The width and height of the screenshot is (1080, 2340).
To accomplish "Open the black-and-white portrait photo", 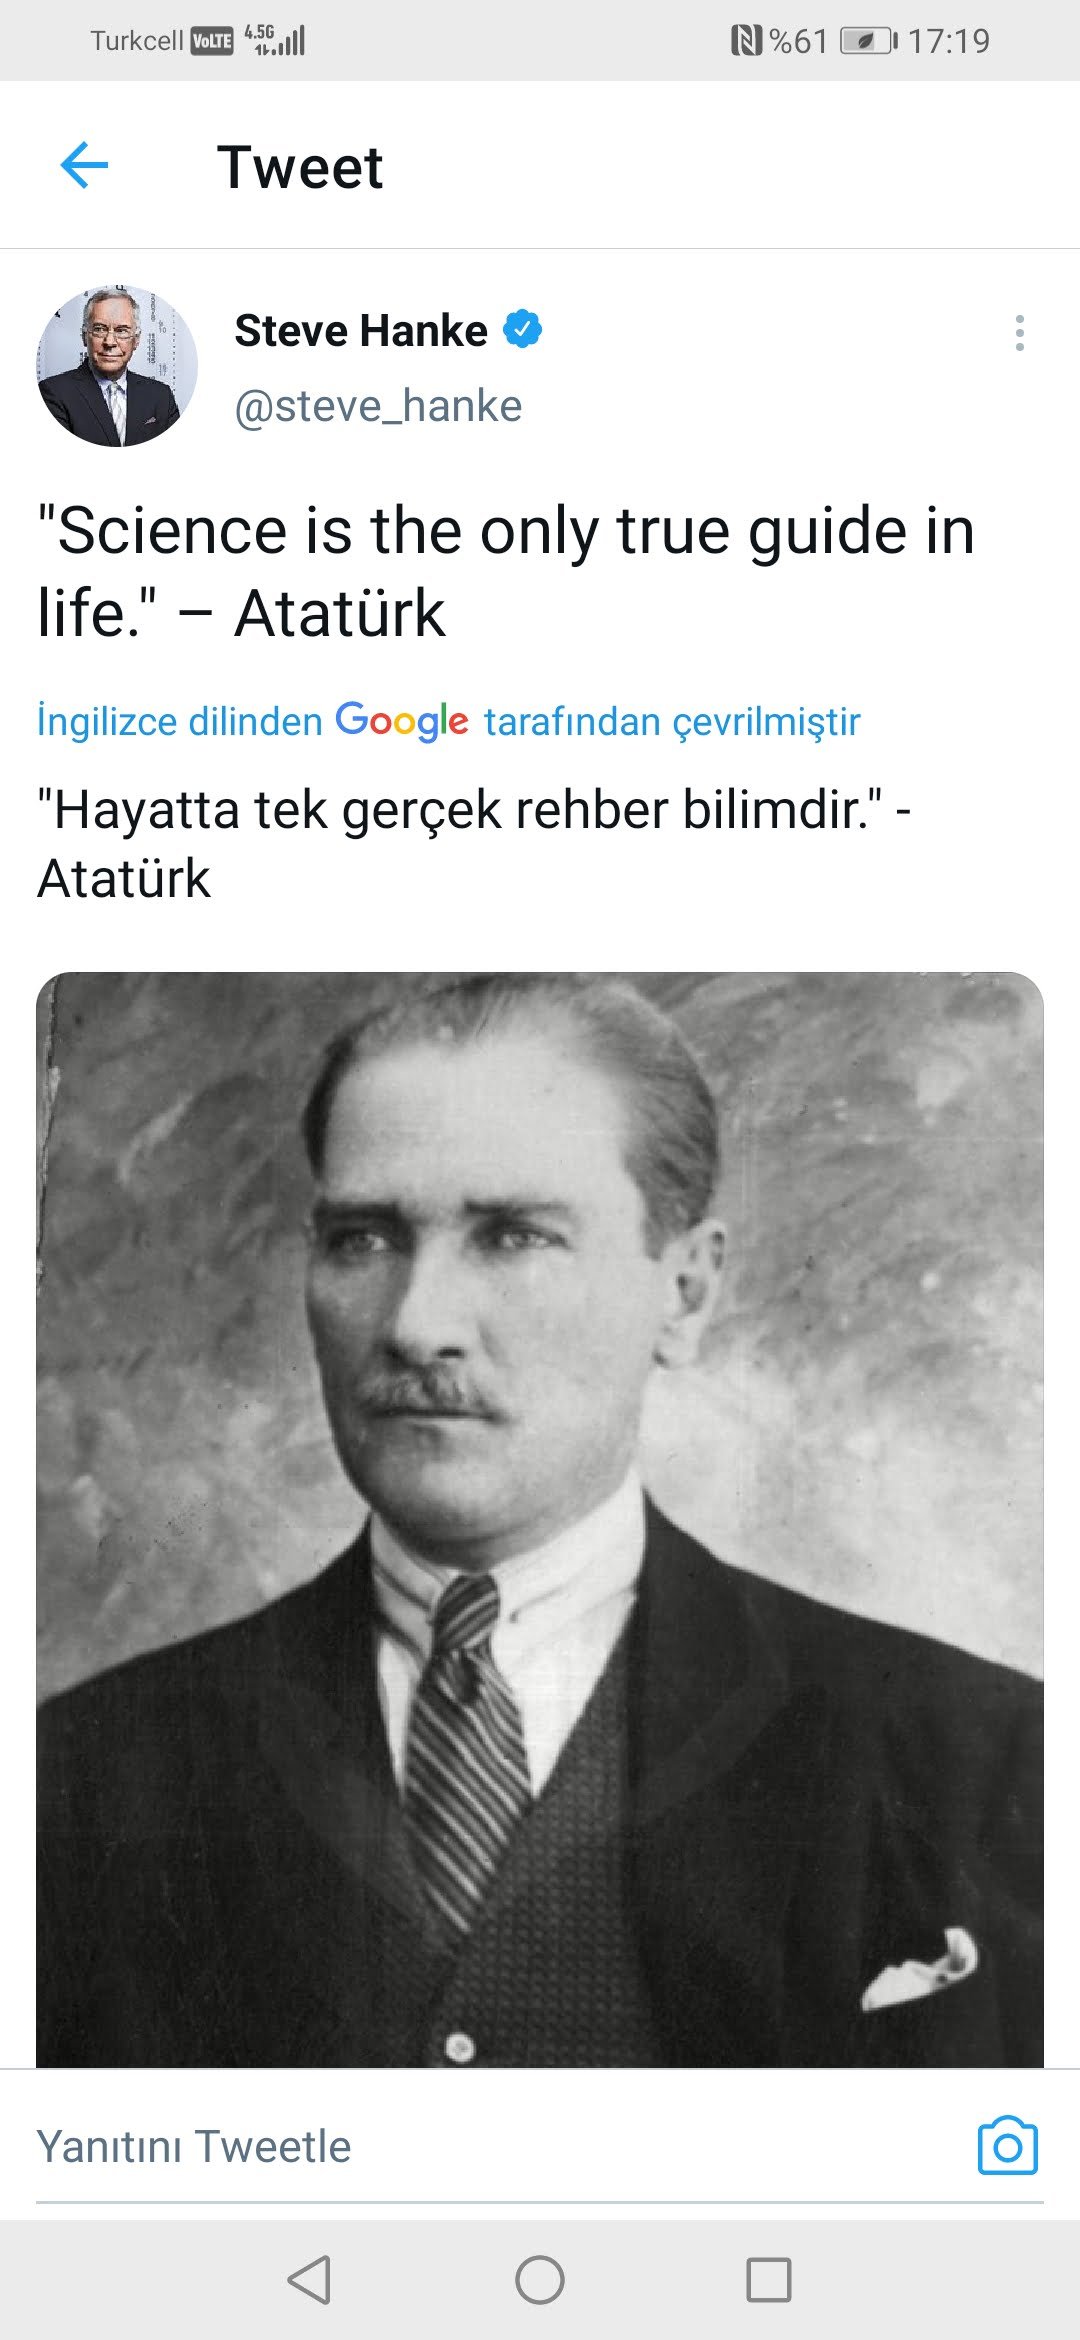I will pyautogui.click(x=540, y=1519).
